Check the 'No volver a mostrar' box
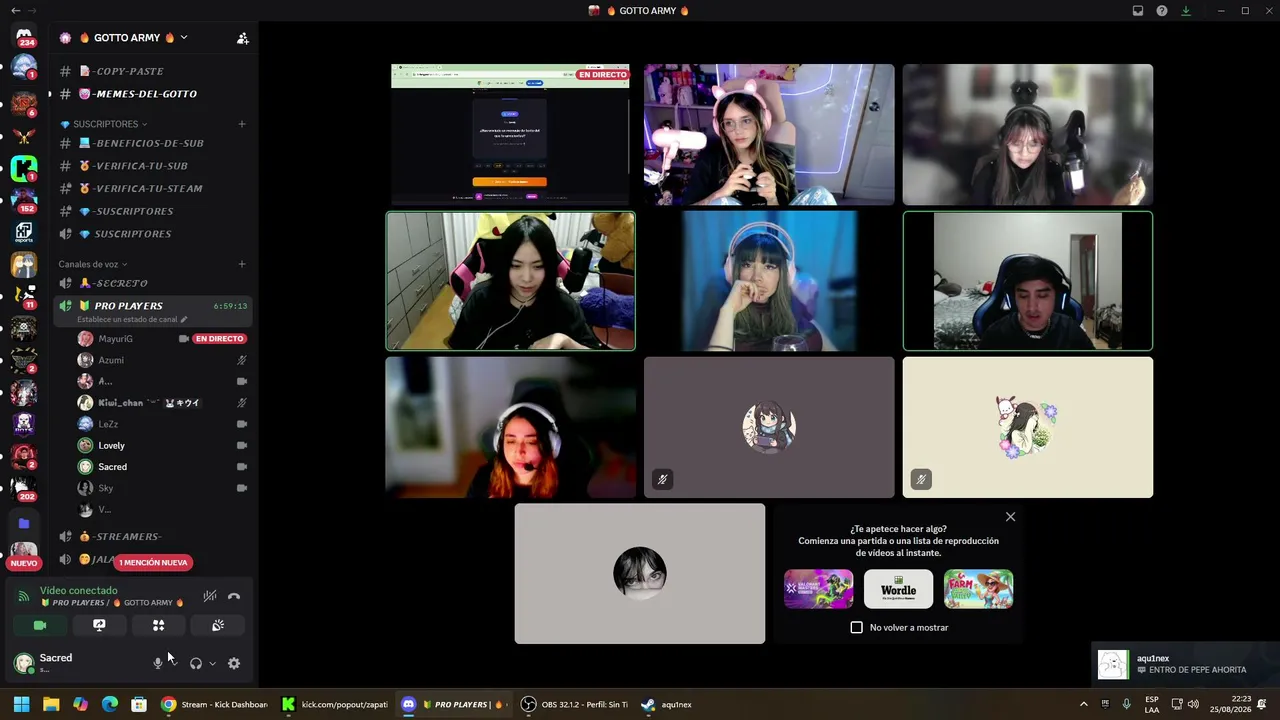The width and height of the screenshot is (1280, 720). click(857, 627)
